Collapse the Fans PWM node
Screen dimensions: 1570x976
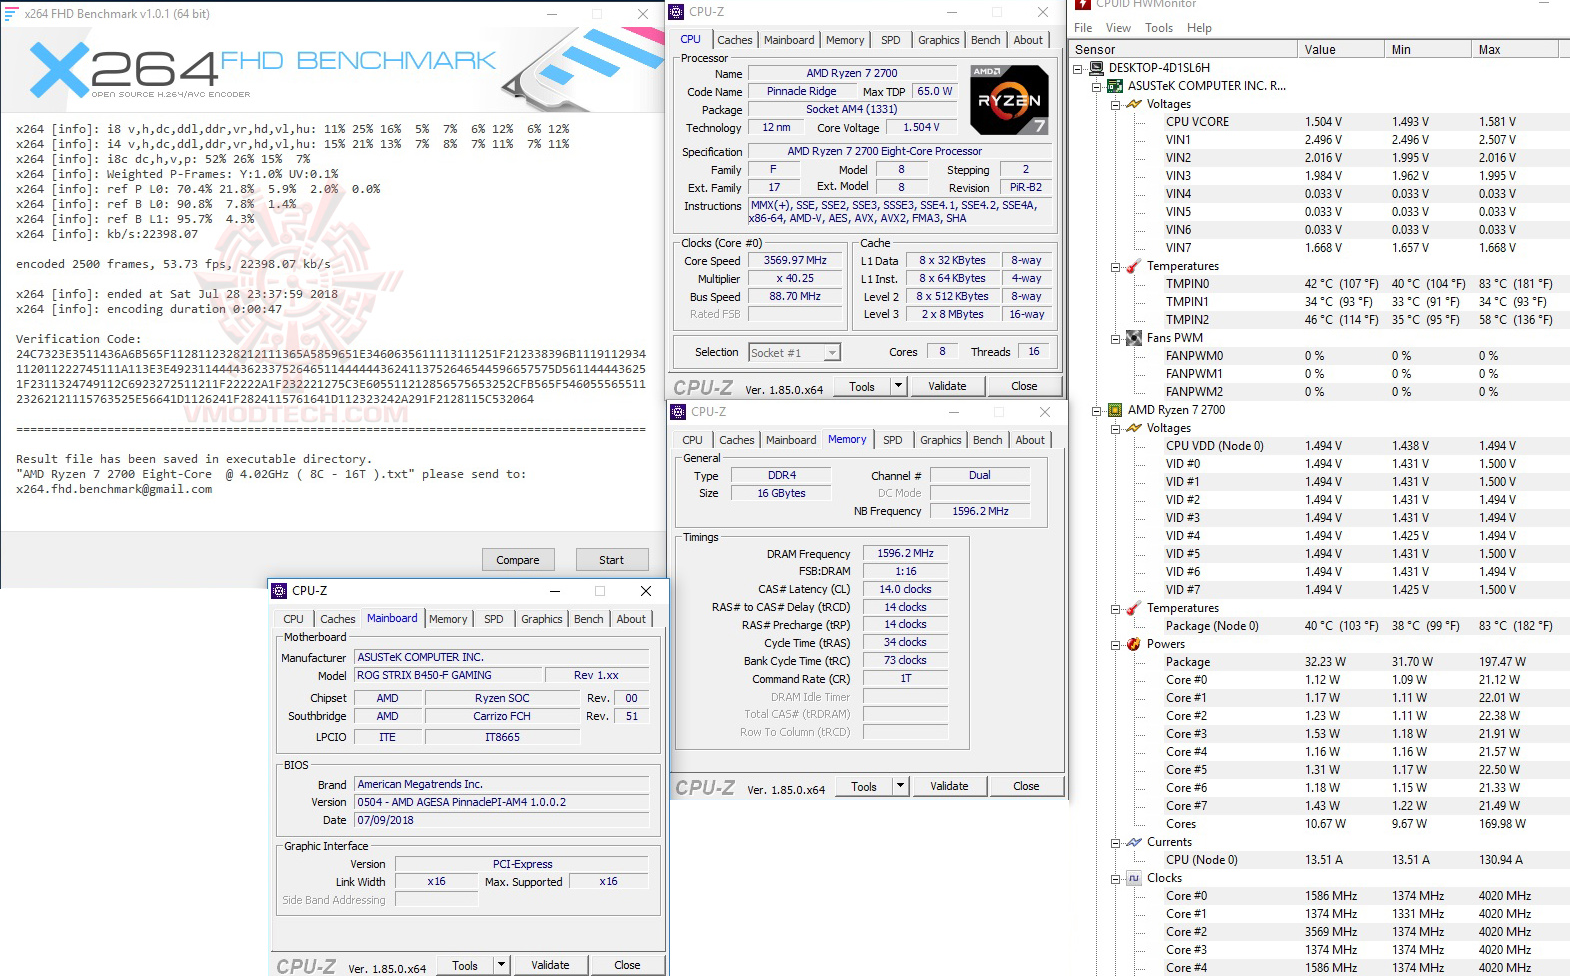pos(1116,339)
